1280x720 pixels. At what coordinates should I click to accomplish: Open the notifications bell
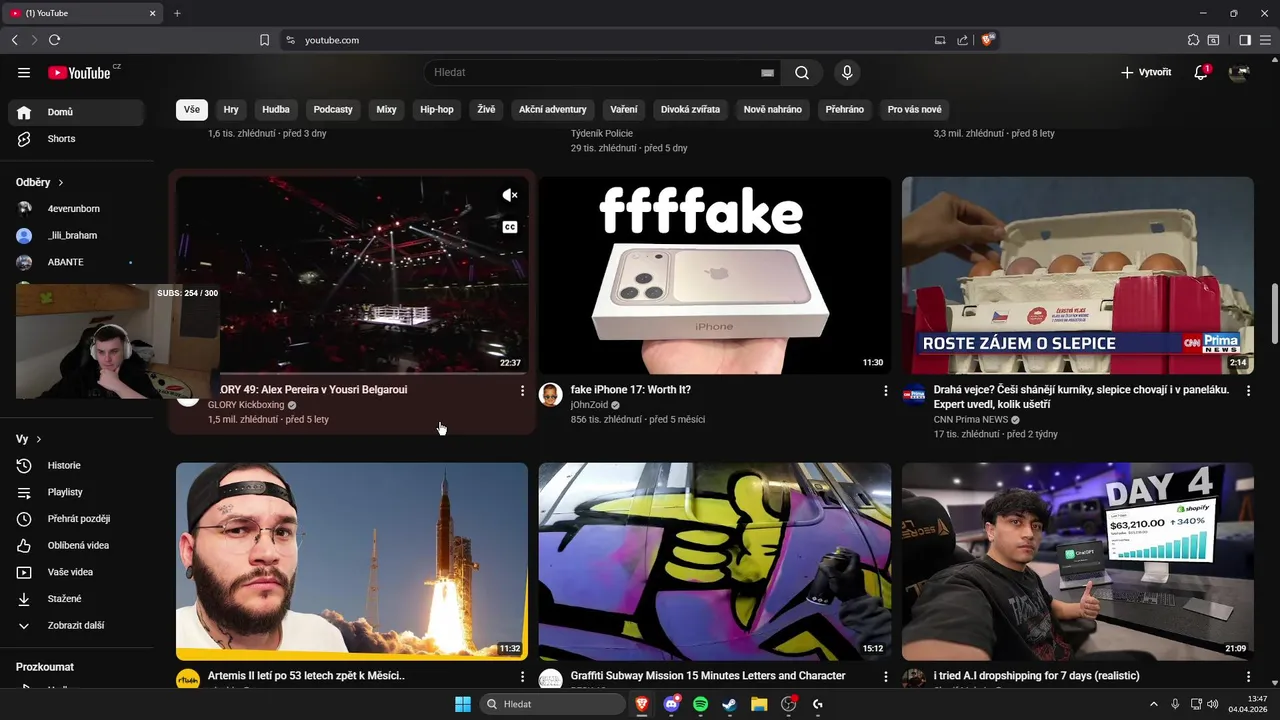tap(1201, 72)
